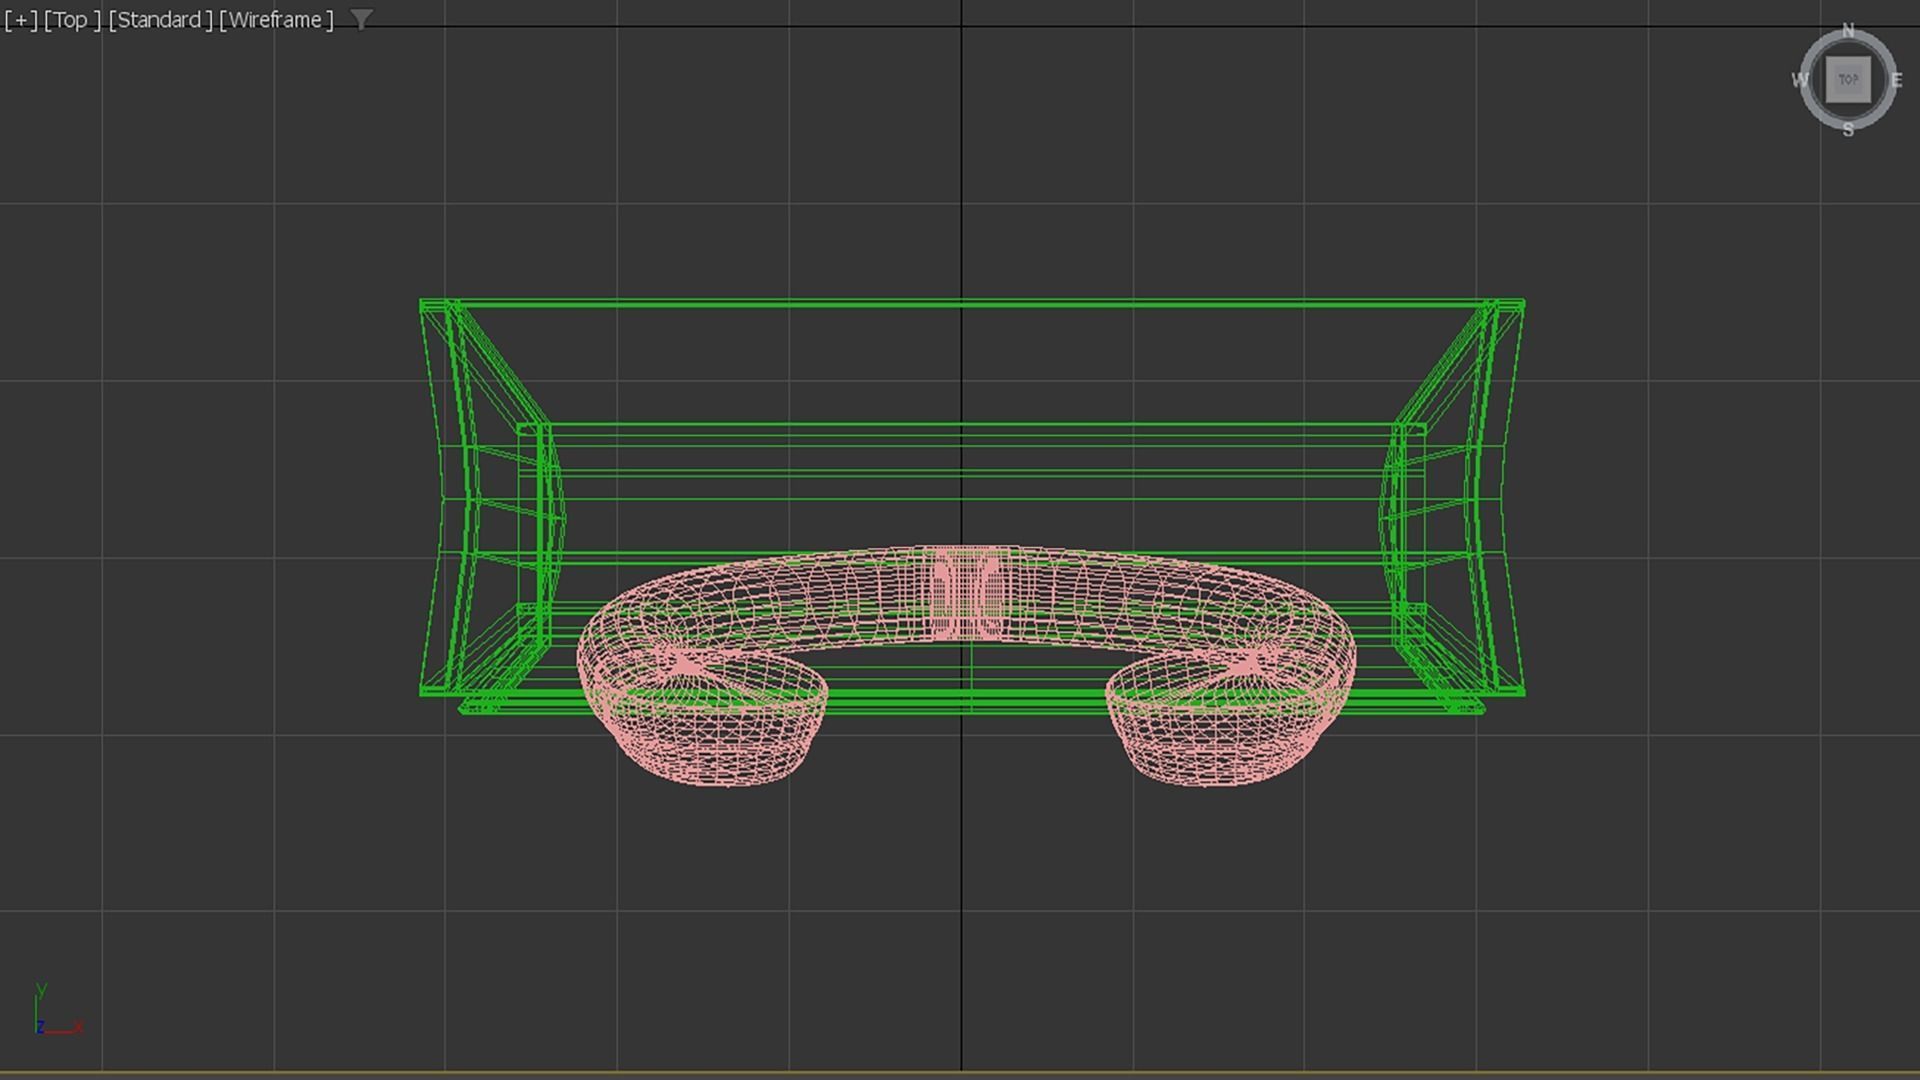Open the [+] general viewport menu
Image resolution: width=1920 pixels, height=1080 pixels.
[x=20, y=20]
